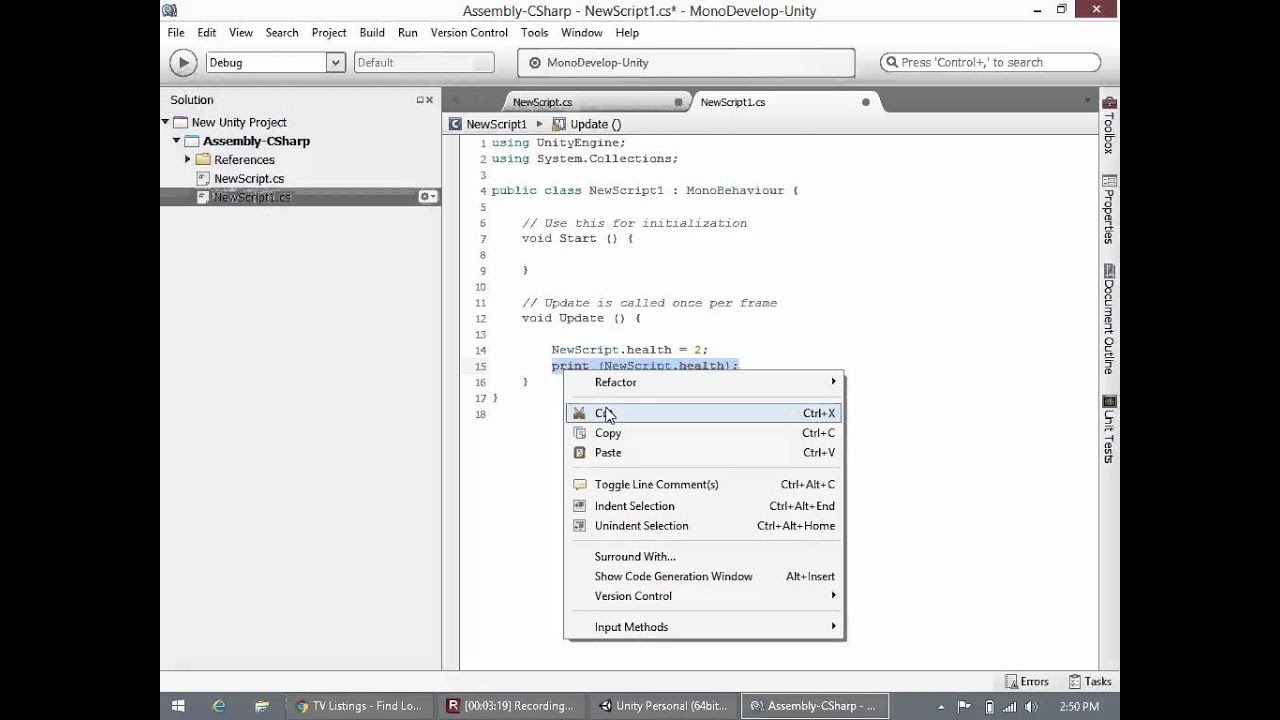Open the Unit Tests side pad
Screen dimensions: 1280x720
(1109, 430)
